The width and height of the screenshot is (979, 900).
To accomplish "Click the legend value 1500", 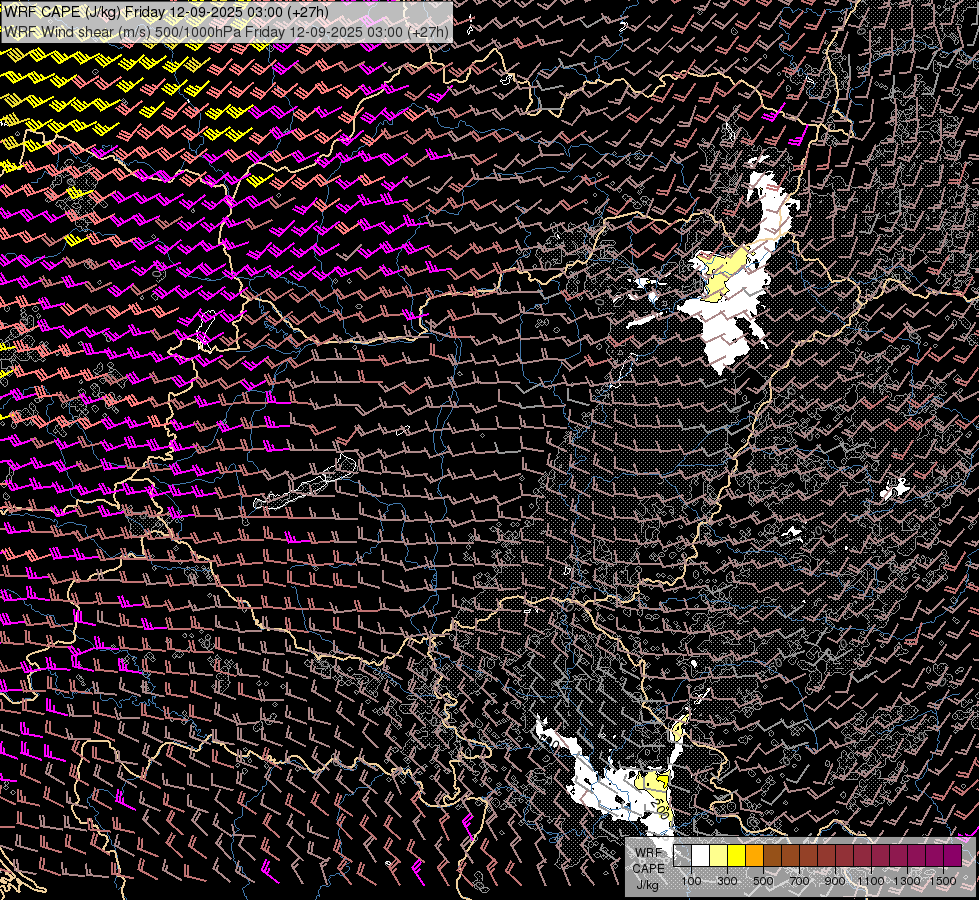I will (943, 881).
